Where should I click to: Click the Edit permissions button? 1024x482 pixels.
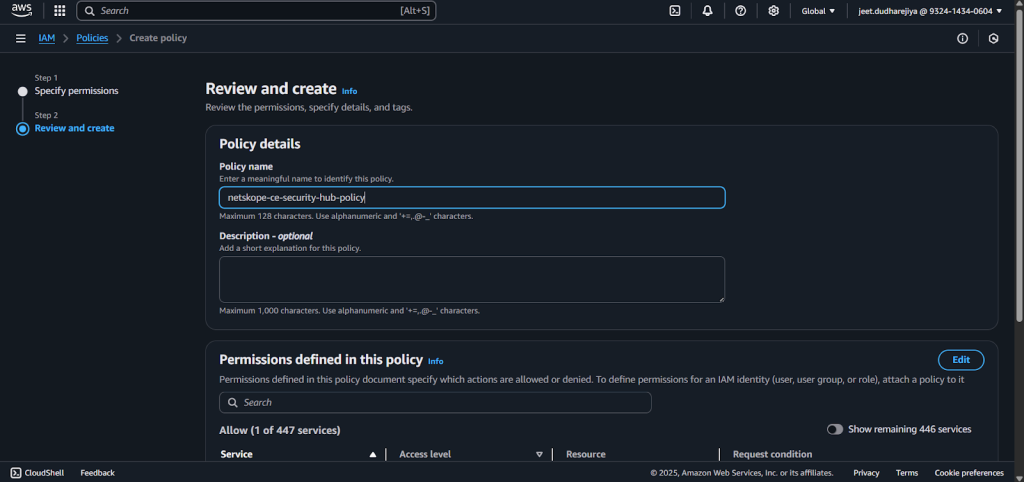pyautogui.click(x=961, y=360)
